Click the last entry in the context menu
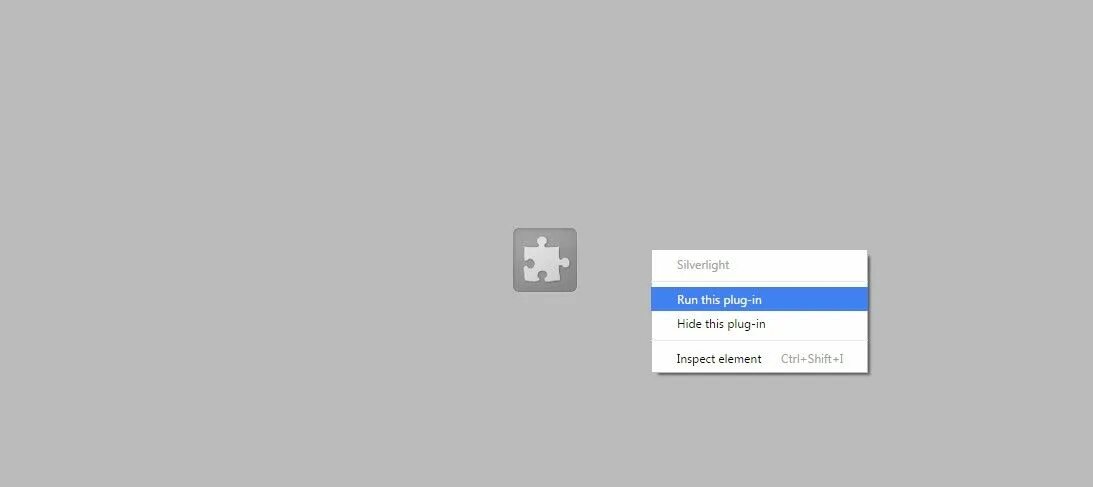The height and width of the screenshot is (487, 1093). [759, 359]
